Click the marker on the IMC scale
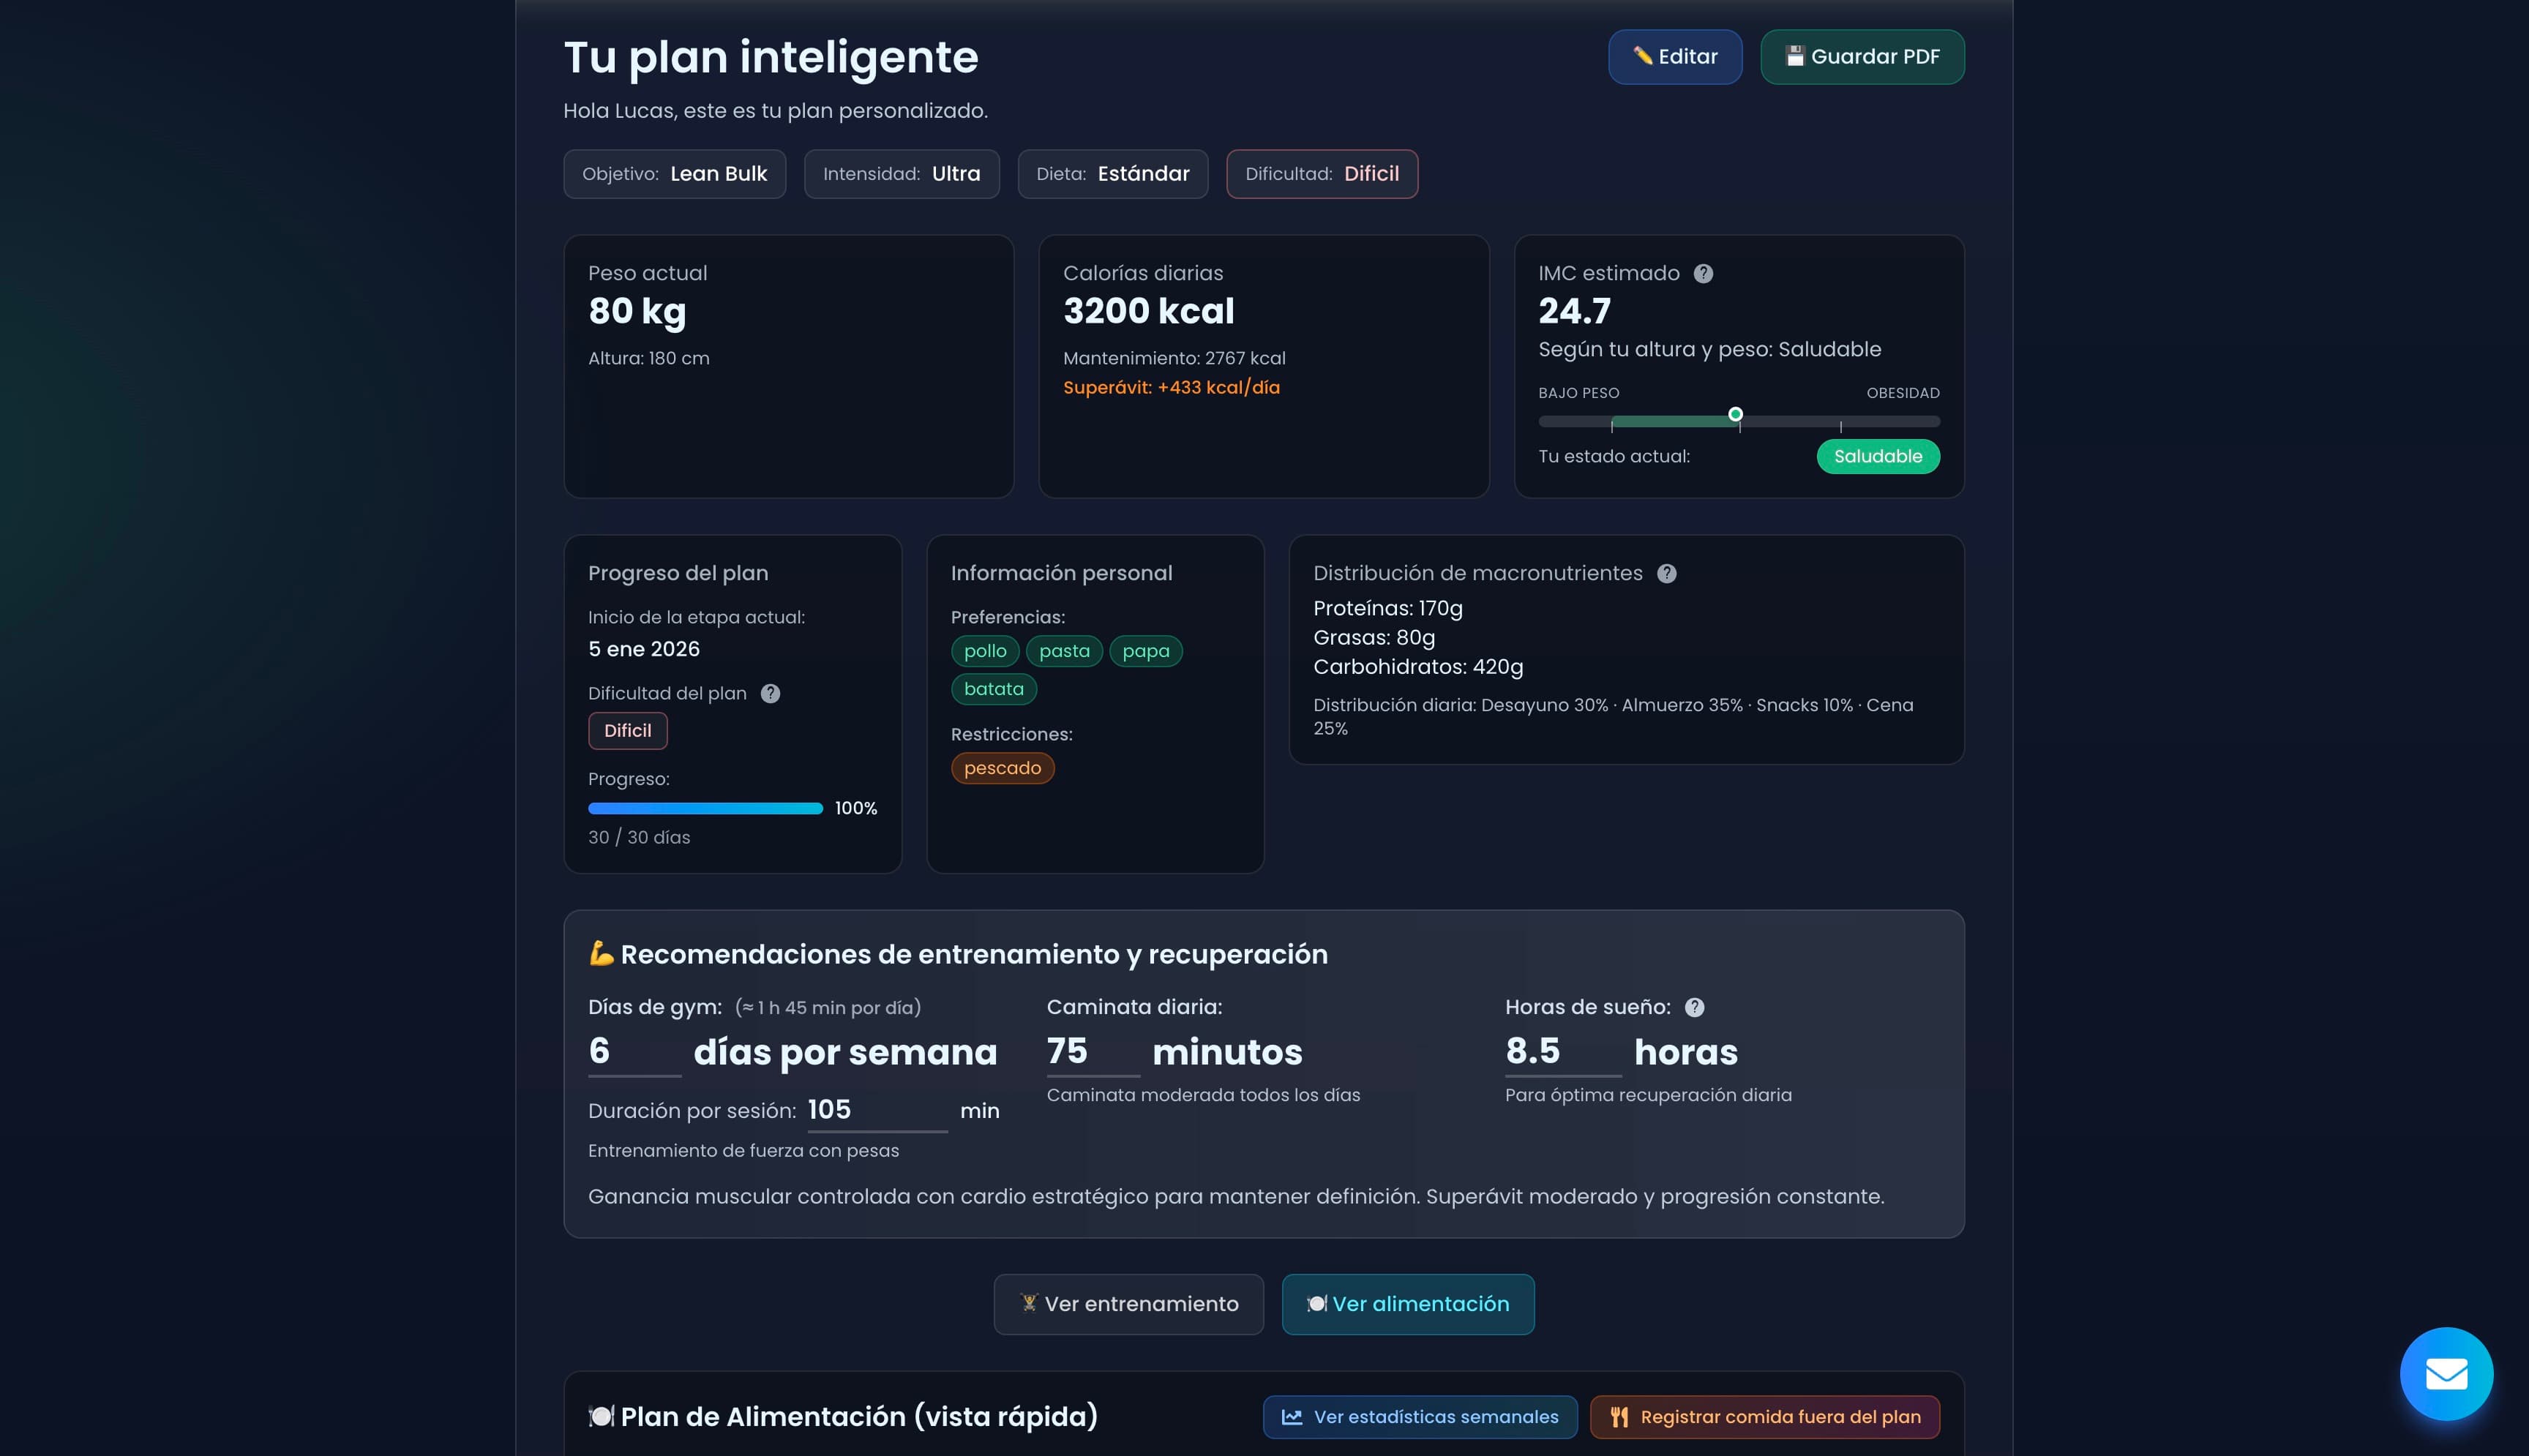Viewport: 2529px width, 1456px height. 1736,413
